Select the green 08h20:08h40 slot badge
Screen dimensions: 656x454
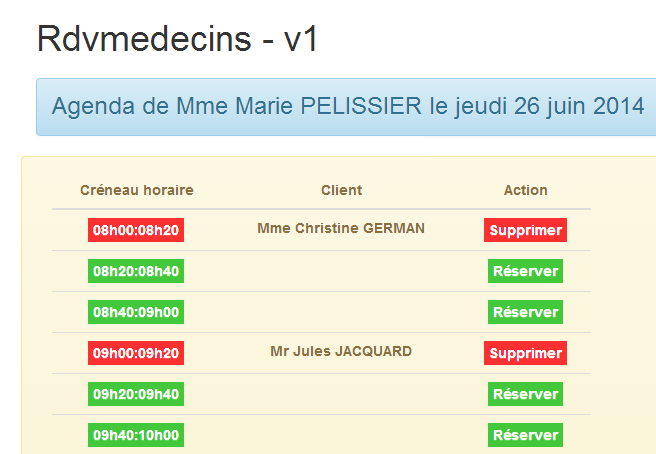tap(136, 271)
